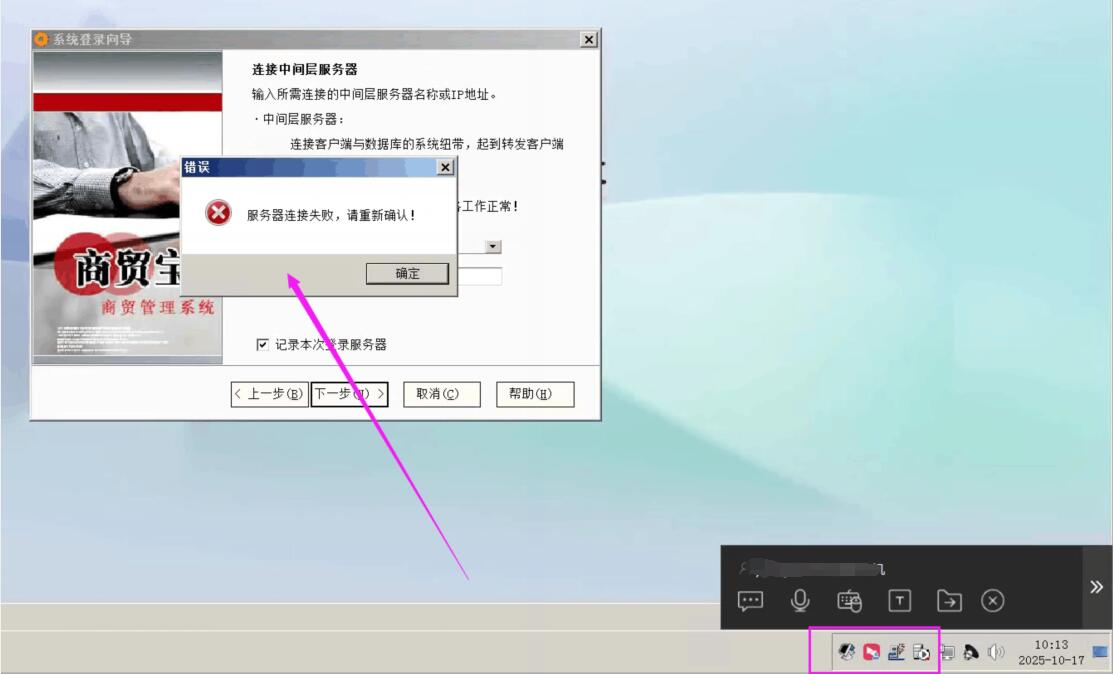Open help with the 帮助(H) button
1113x674 pixels.
pyautogui.click(x=535, y=394)
